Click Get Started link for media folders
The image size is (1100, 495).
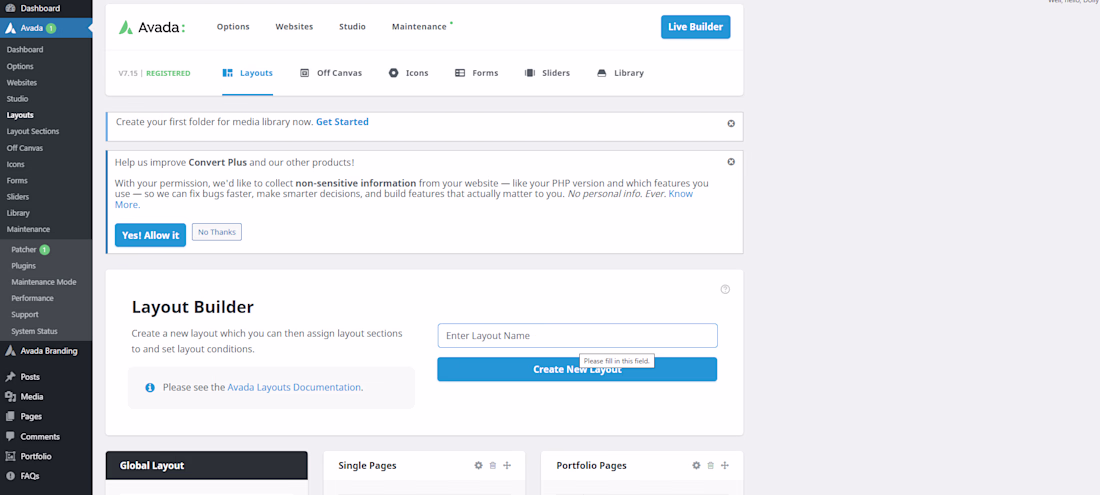pos(342,122)
